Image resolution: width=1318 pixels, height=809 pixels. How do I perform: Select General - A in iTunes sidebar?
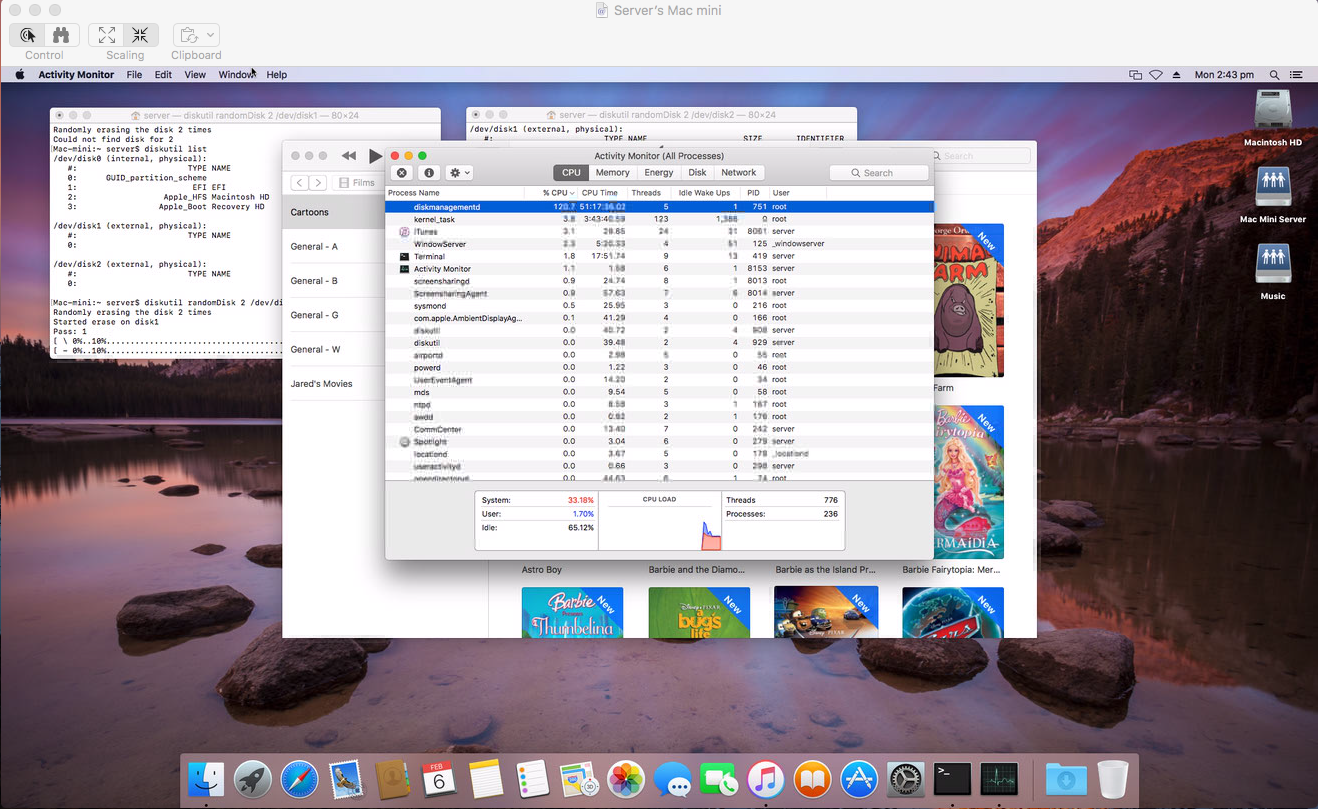[x=333, y=246]
